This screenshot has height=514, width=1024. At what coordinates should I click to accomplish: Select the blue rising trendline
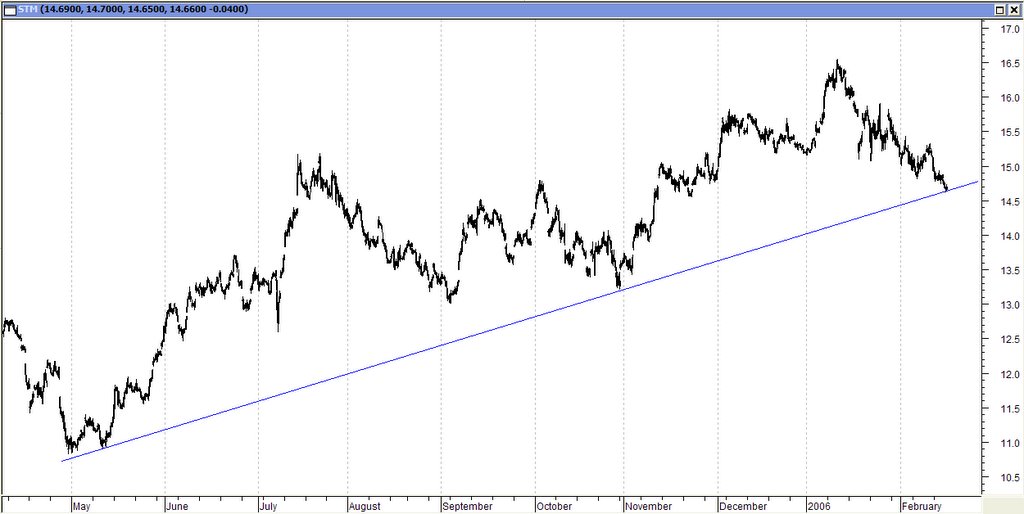[x=522, y=319]
